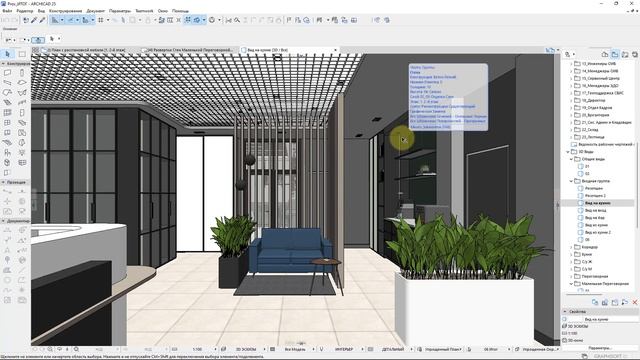The image size is (640, 360).
Task: Open the Конструирование menu
Action: (x=65, y=11)
